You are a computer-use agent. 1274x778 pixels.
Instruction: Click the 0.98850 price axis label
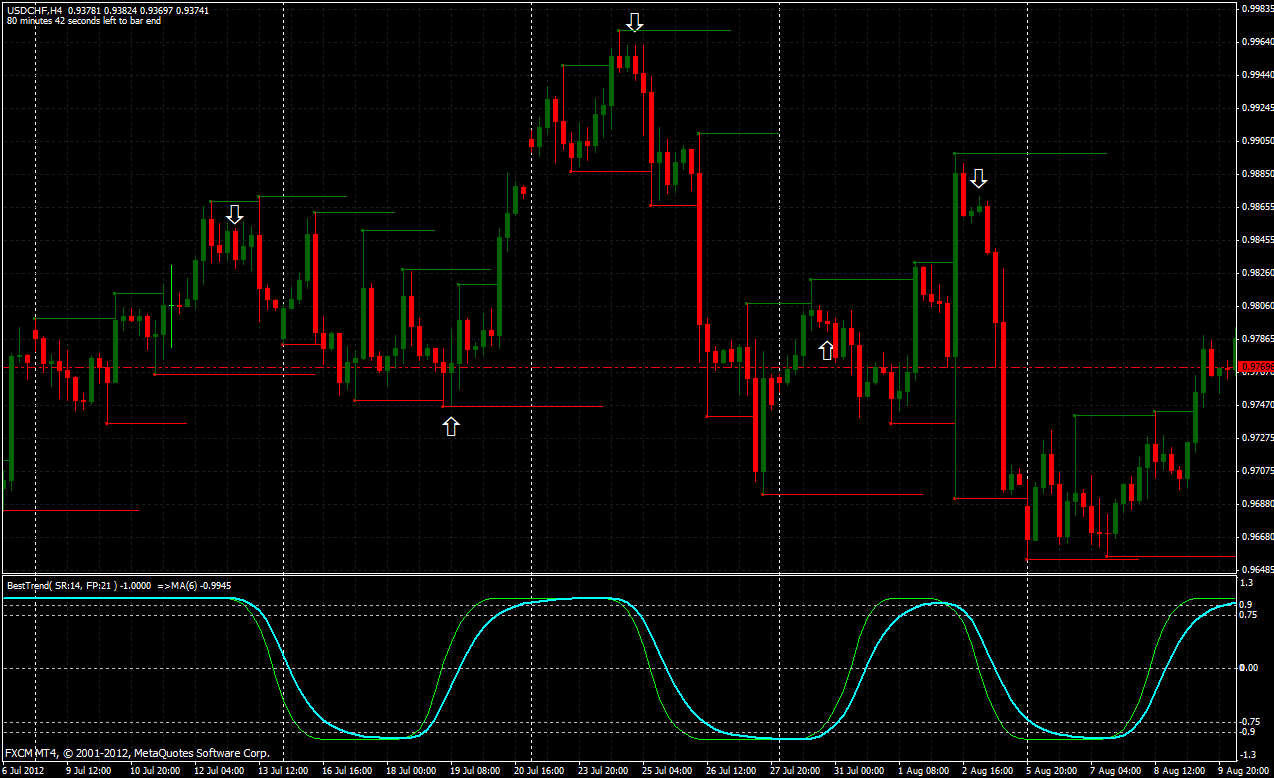pos(1256,174)
